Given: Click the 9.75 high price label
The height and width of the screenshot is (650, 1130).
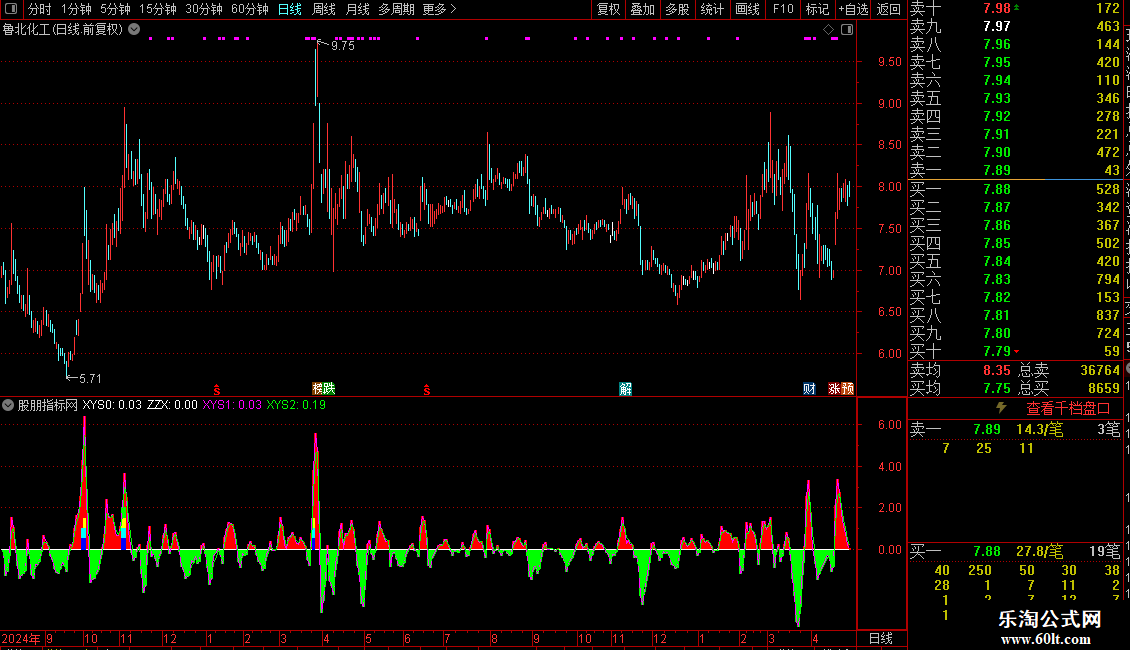Looking at the screenshot, I should tap(343, 45).
